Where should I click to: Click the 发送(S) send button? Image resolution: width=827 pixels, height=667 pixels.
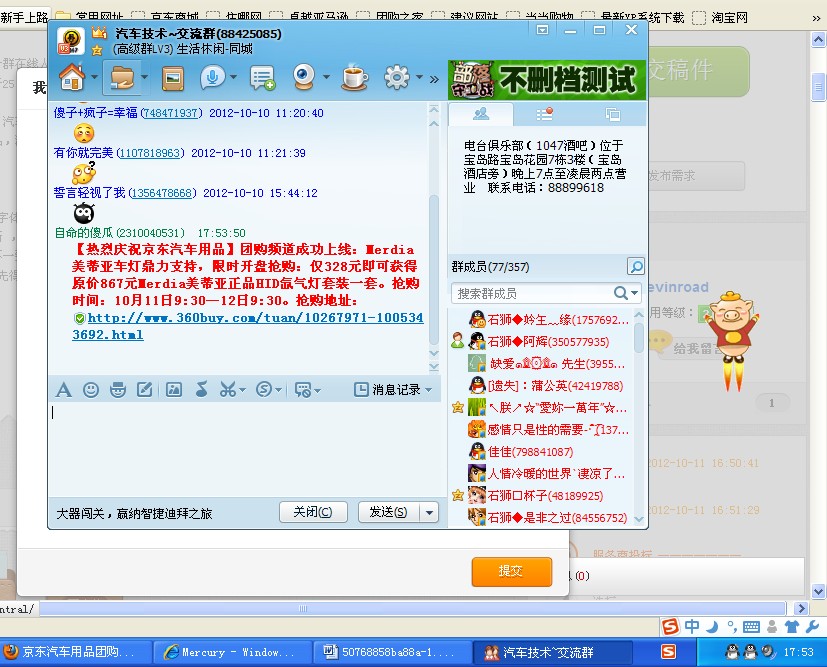coord(388,512)
